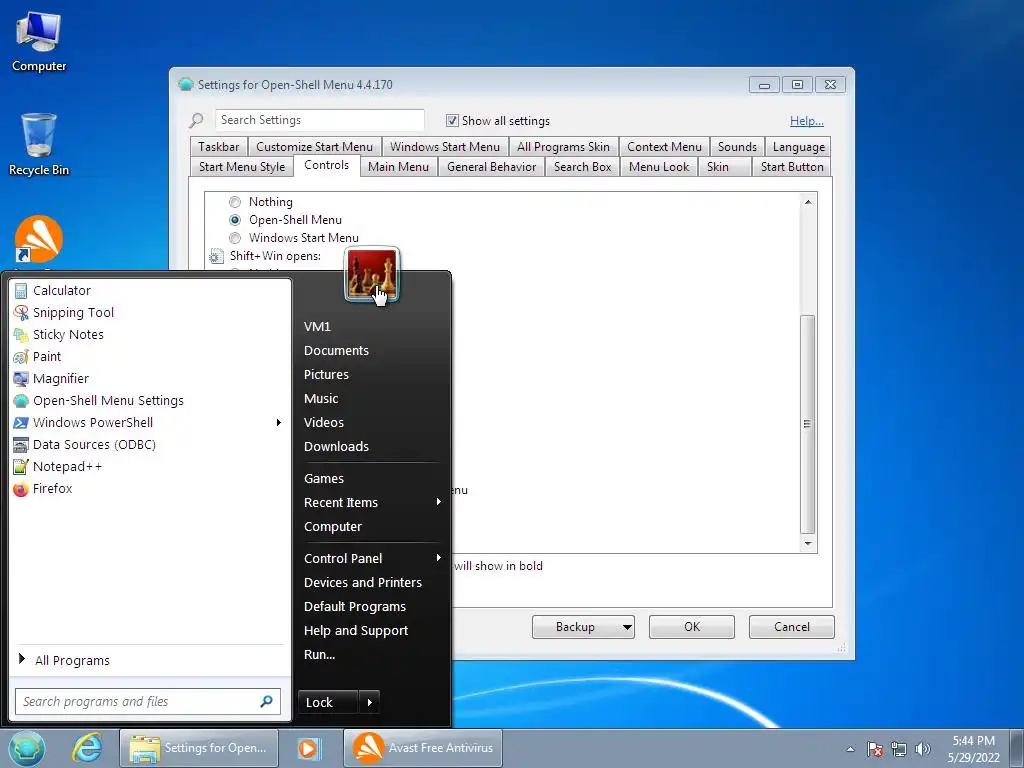Open the Help... link
Screen dimensions: 1024x768
point(807,121)
